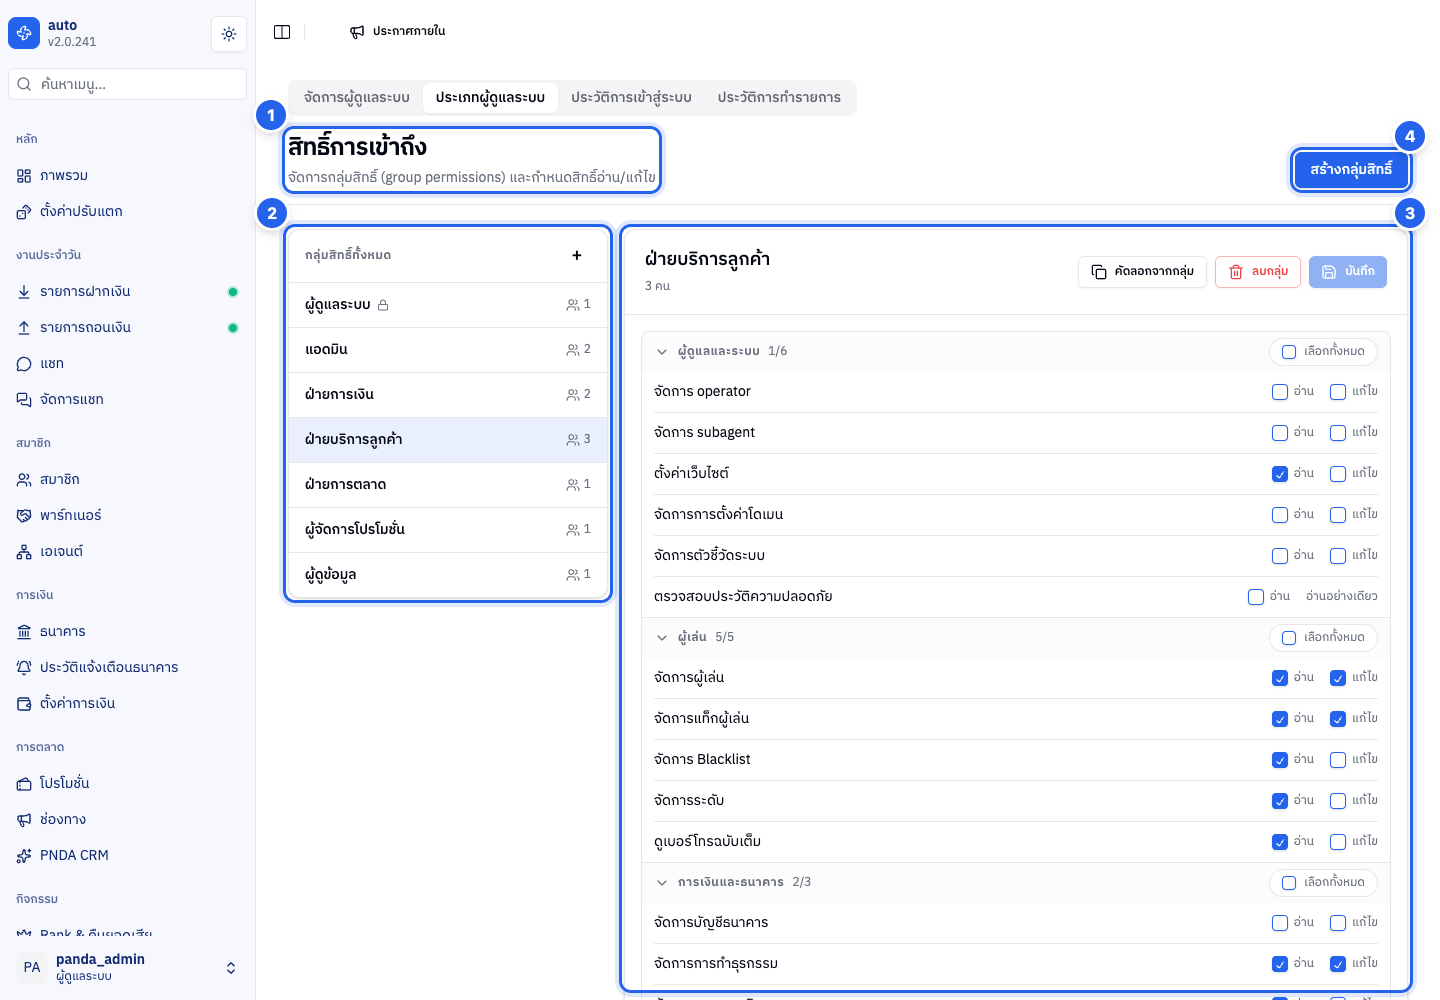This screenshot has height=1000, width=1440.
Task: Open จัดการแชท in the sidebar
Action: click(x=128, y=399)
